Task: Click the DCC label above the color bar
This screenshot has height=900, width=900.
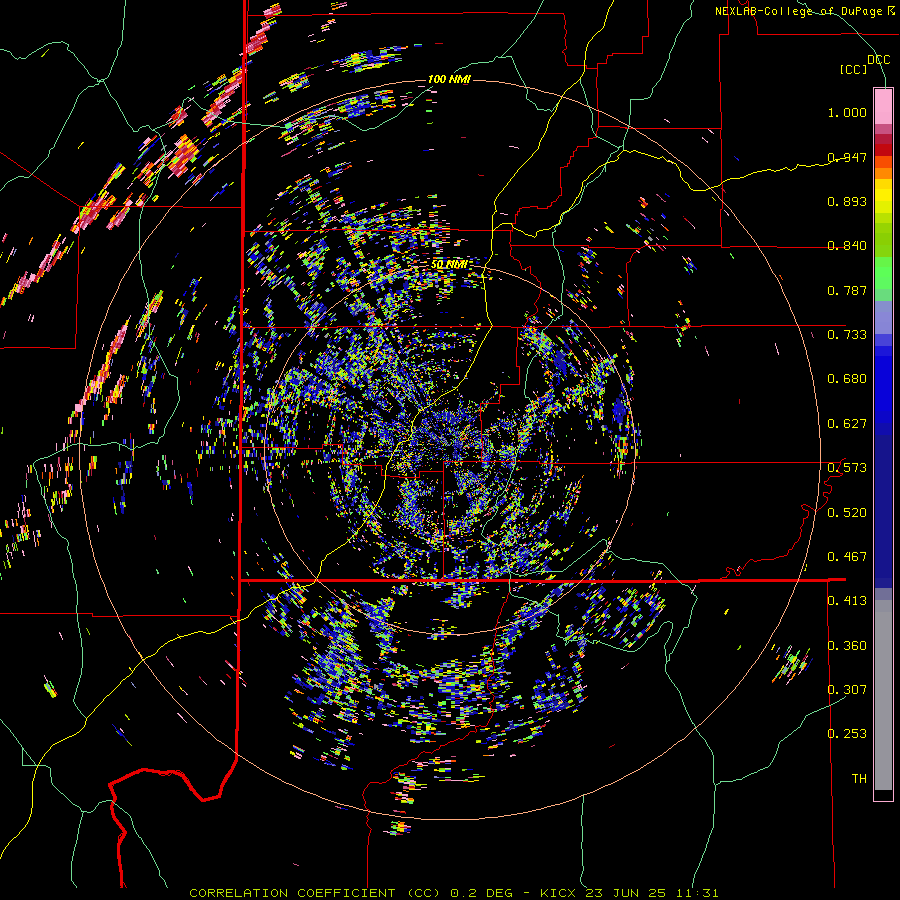Action: pyautogui.click(x=878, y=60)
